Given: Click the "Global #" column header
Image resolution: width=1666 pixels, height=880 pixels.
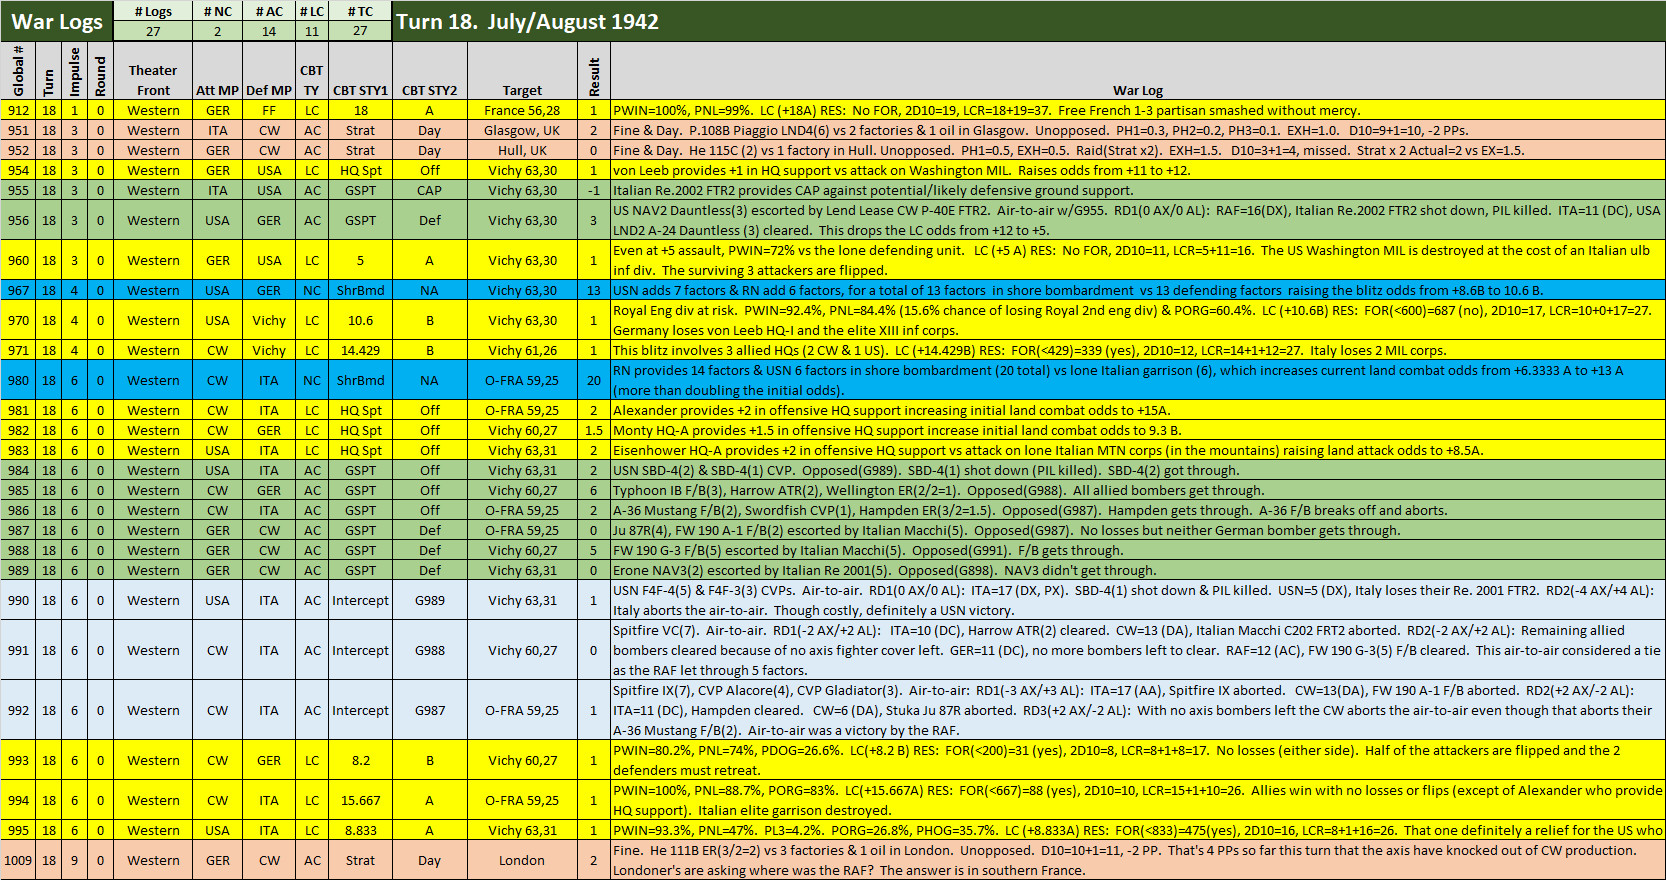Looking at the screenshot, I should point(18,70).
